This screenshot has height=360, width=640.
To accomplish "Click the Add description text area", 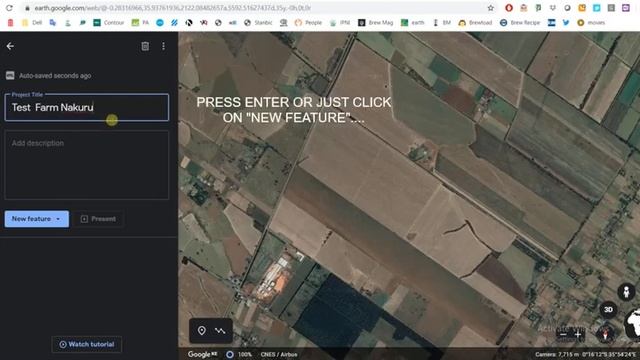I will [87, 165].
